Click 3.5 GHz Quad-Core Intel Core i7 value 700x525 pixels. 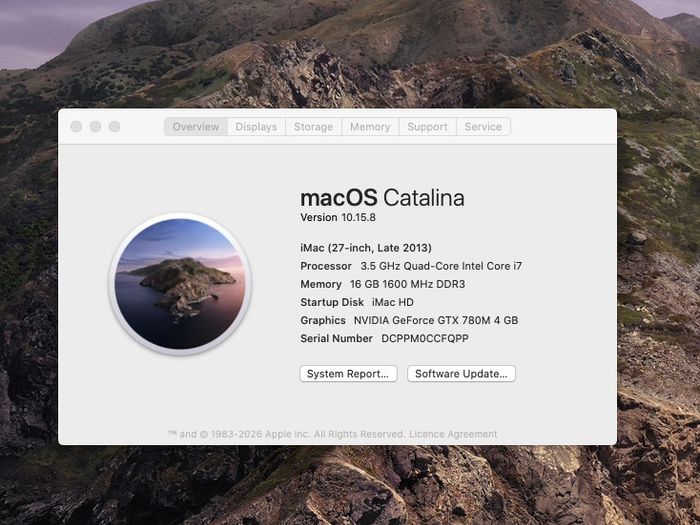pyautogui.click(x=441, y=266)
